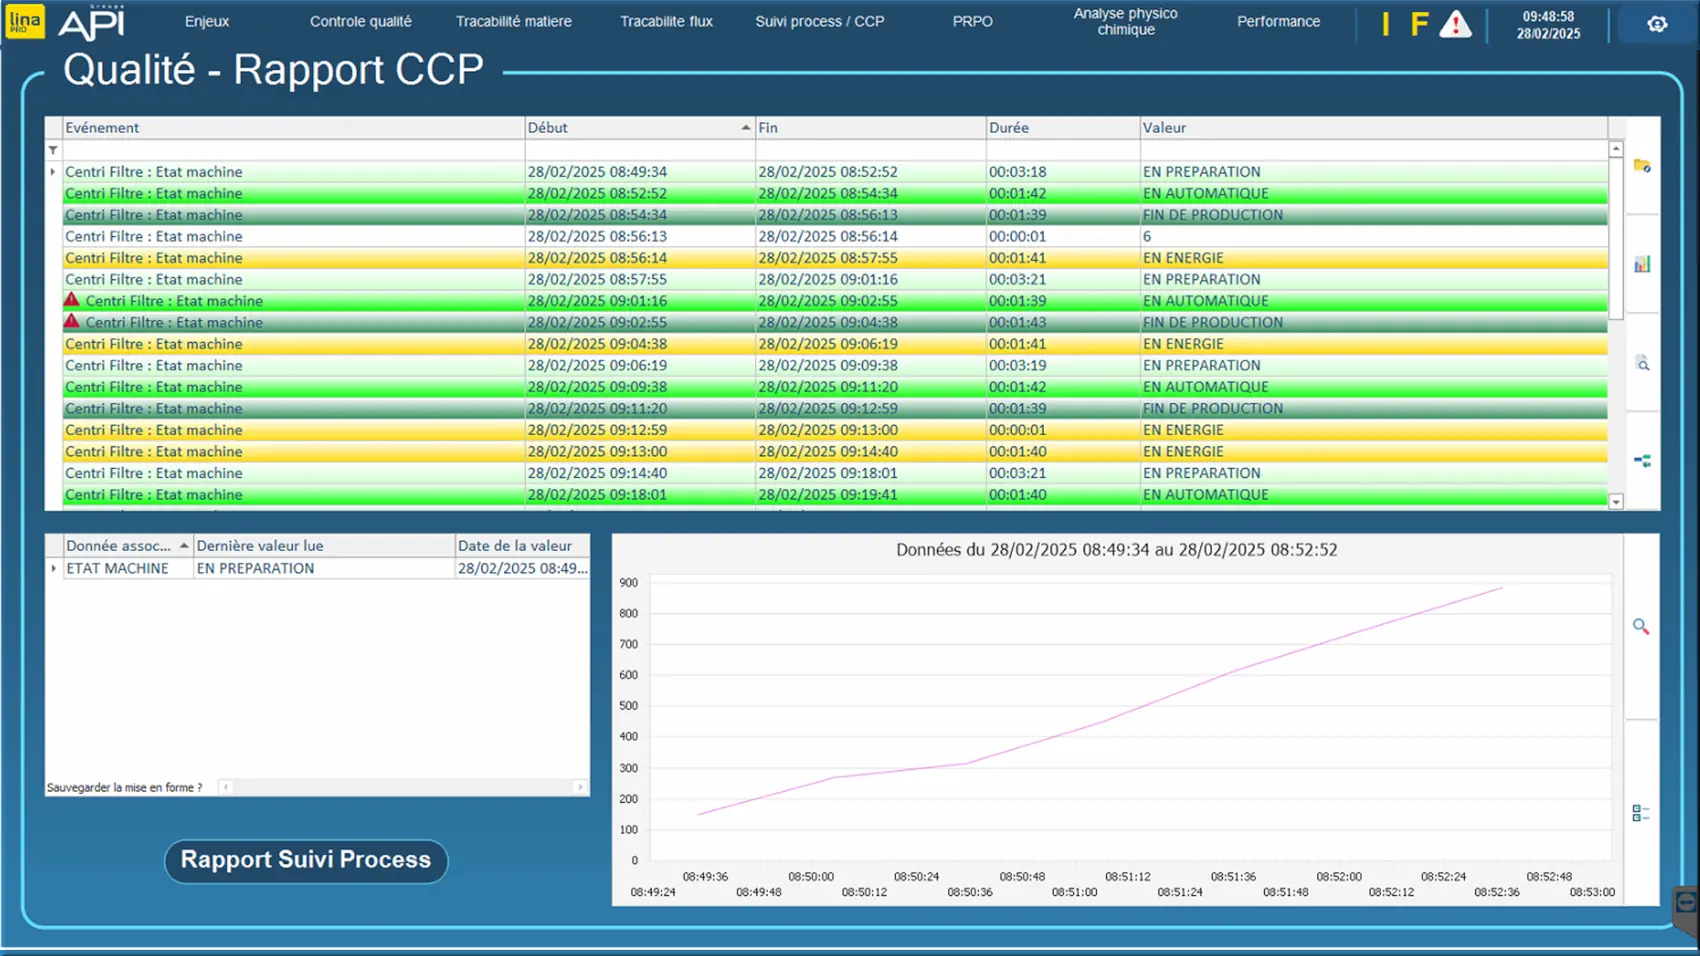The height and width of the screenshot is (956, 1700).
Task: Open the Controle qualité menu
Action: pos(360,21)
